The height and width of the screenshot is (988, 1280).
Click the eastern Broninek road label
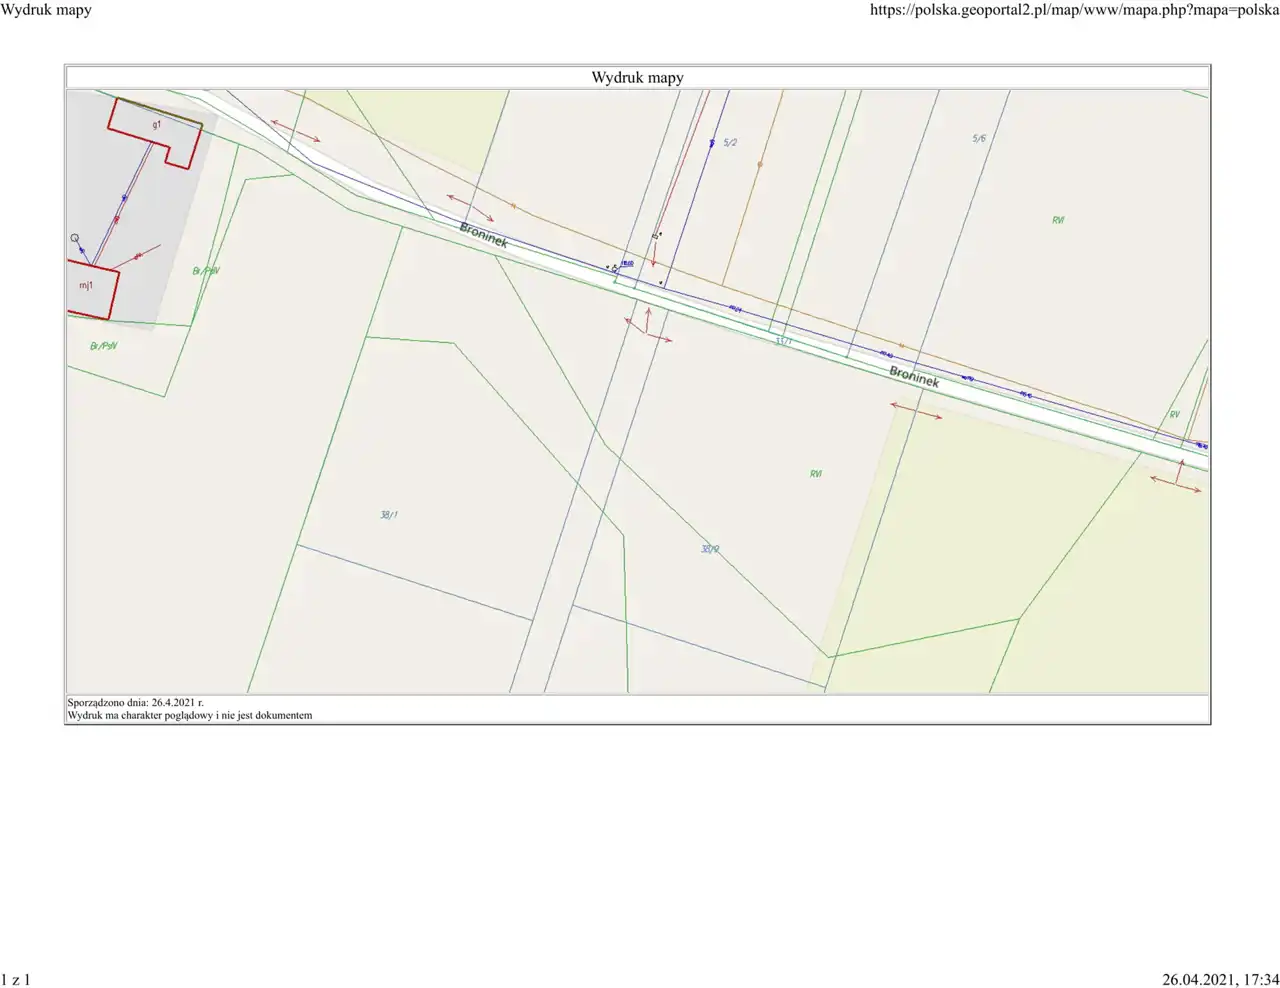coord(914,376)
